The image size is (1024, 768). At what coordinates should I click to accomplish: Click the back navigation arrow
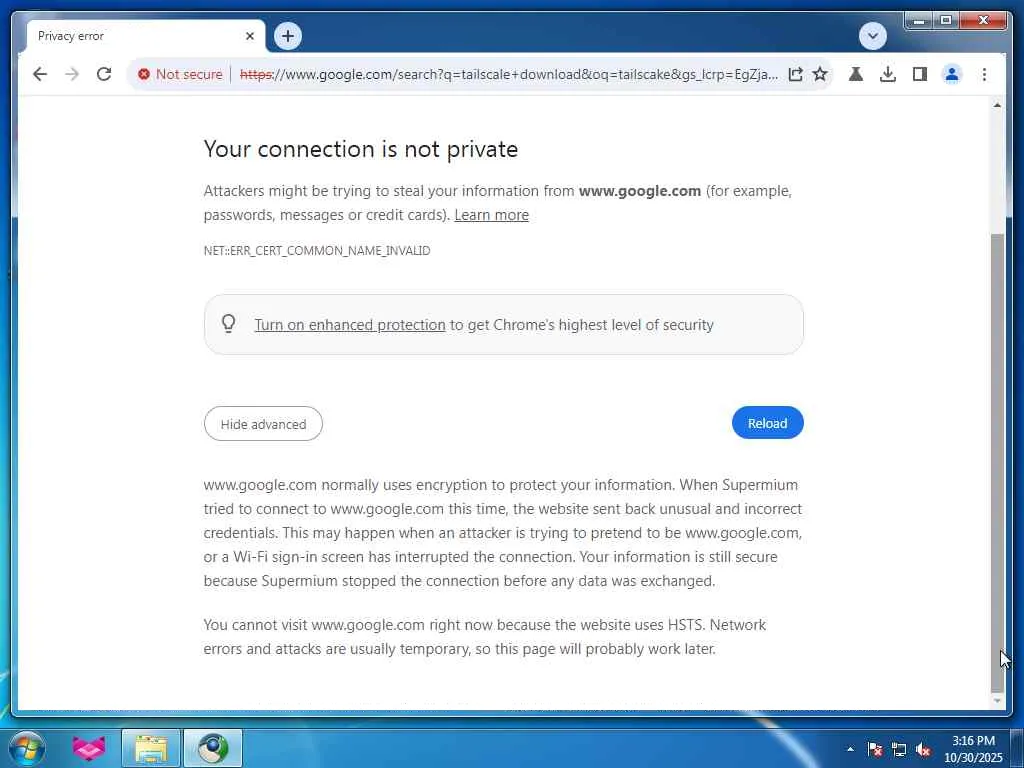40,74
